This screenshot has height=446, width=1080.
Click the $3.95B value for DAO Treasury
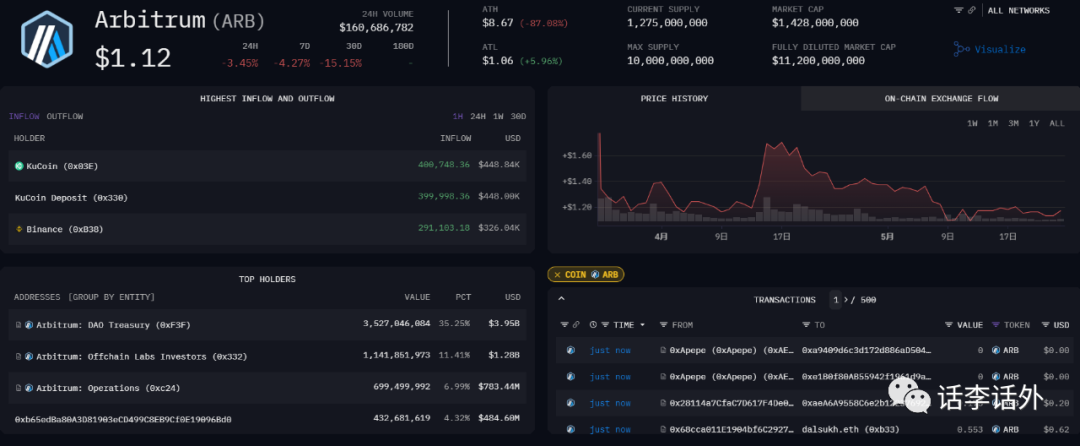[x=504, y=324]
